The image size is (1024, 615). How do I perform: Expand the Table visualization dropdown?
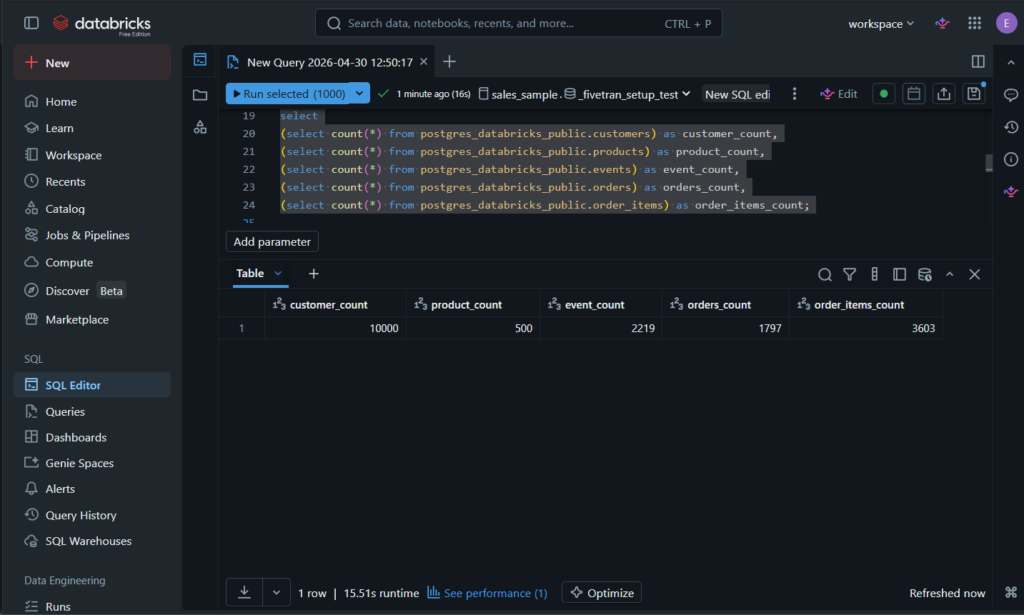278,274
